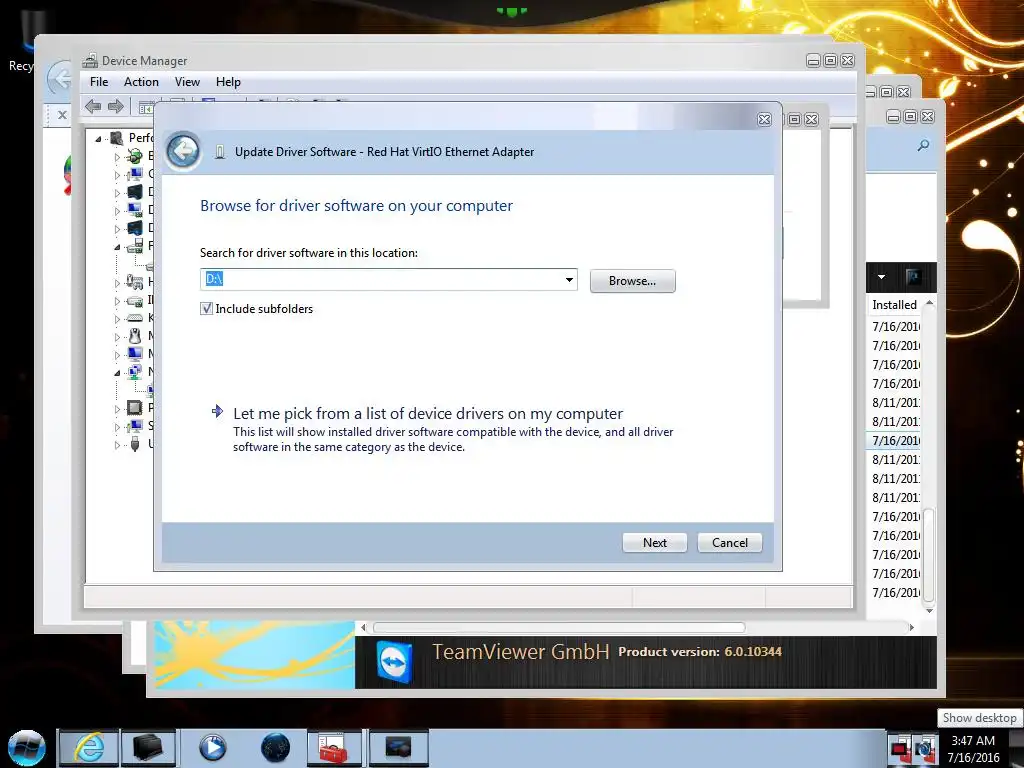
Task: Expand the human interface devices category arrow
Action: 117,282
